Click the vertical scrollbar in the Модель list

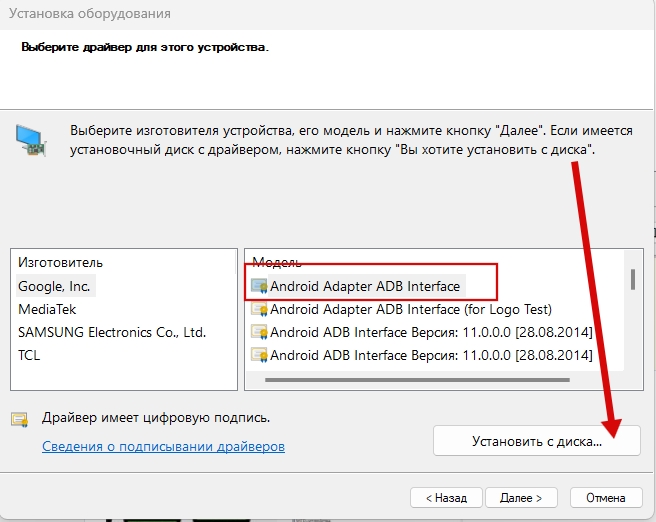[632, 279]
